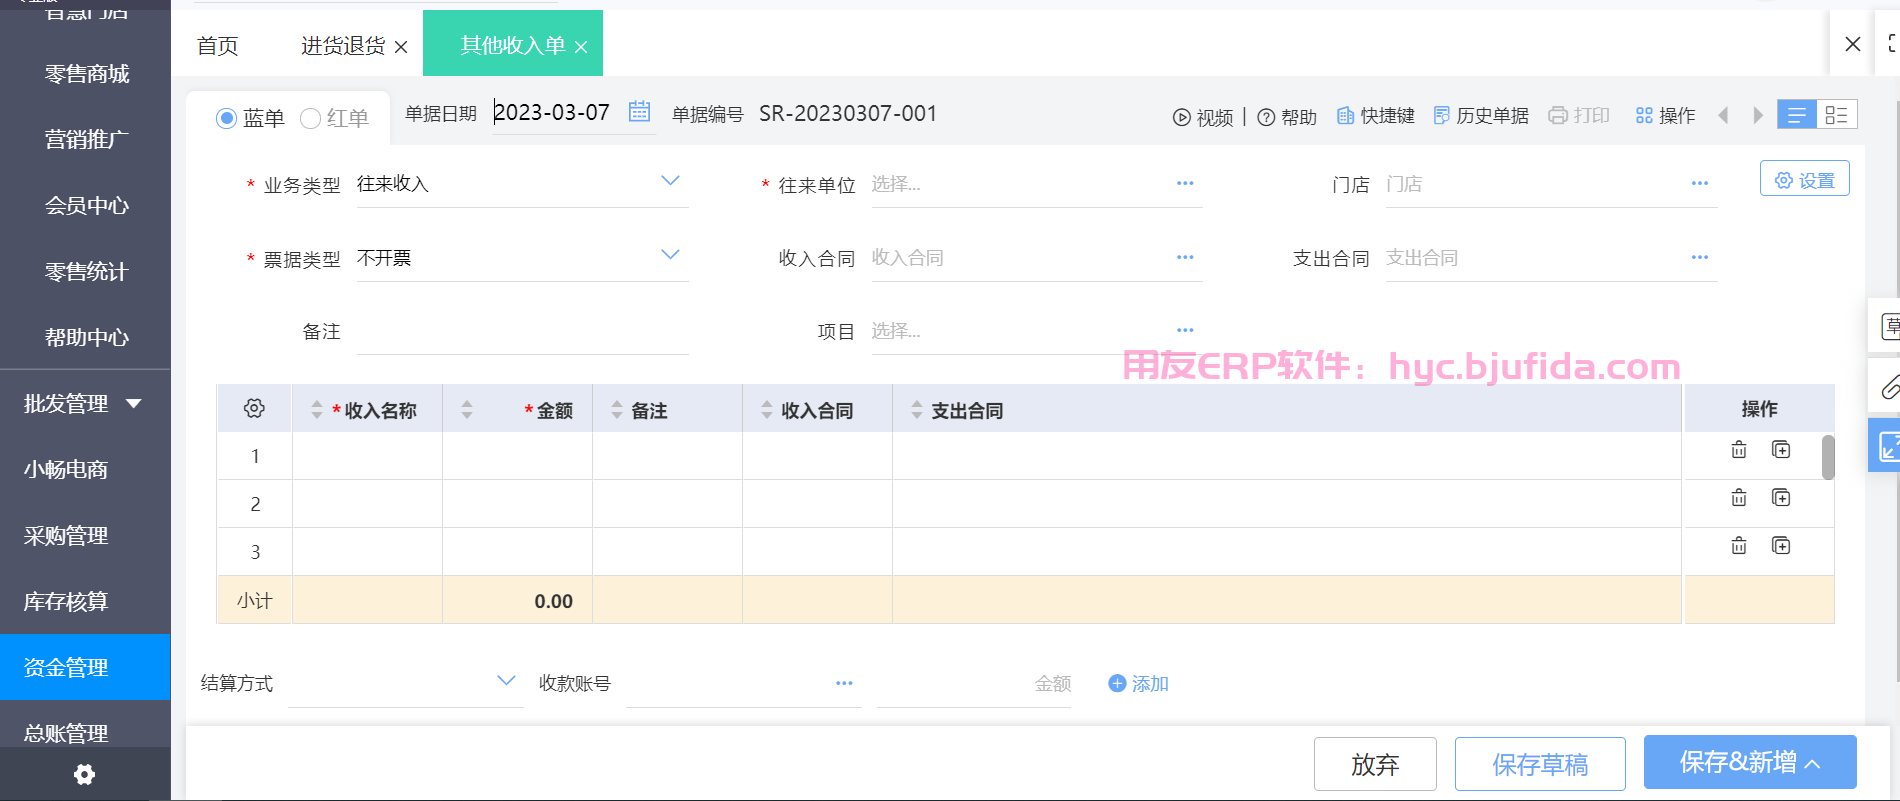Open 会员中心 in sidebar
The image size is (1900, 801).
(87, 206)
